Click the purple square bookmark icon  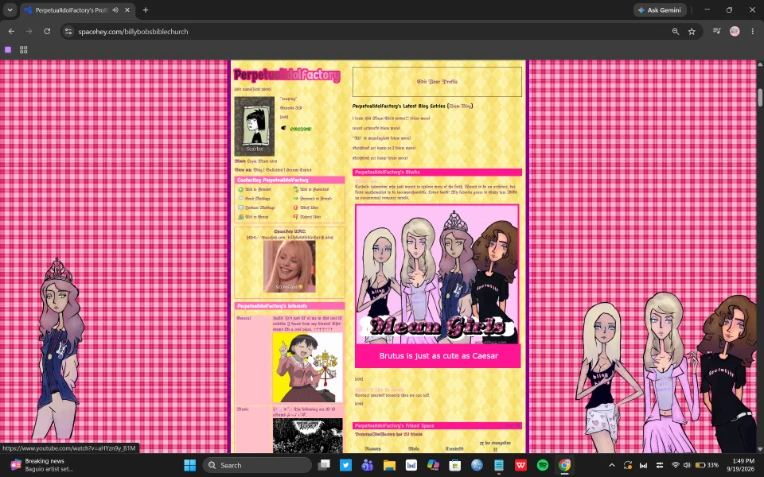pyautogui.click(x=8, y=49)
